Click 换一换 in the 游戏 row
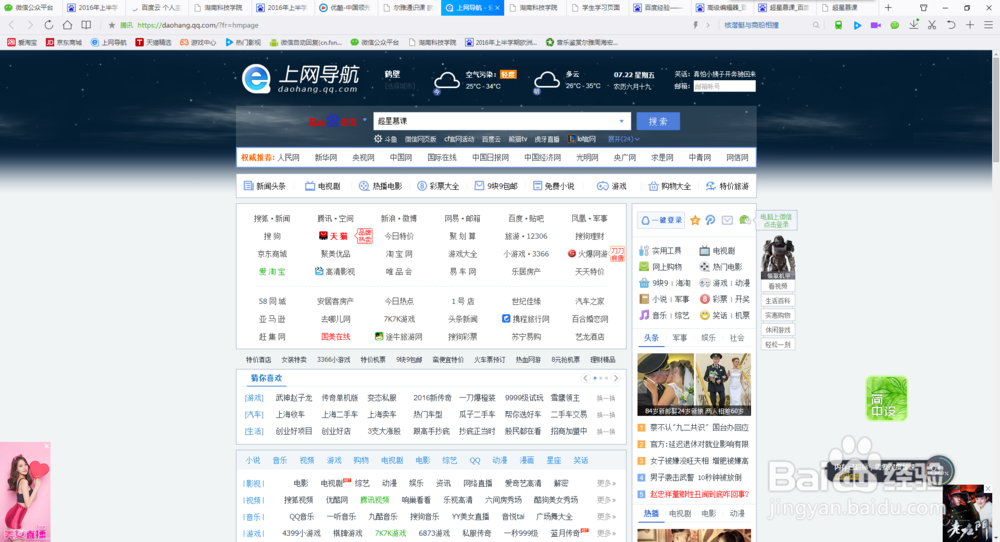This screenshot has width=1000, height=542. 606,398
